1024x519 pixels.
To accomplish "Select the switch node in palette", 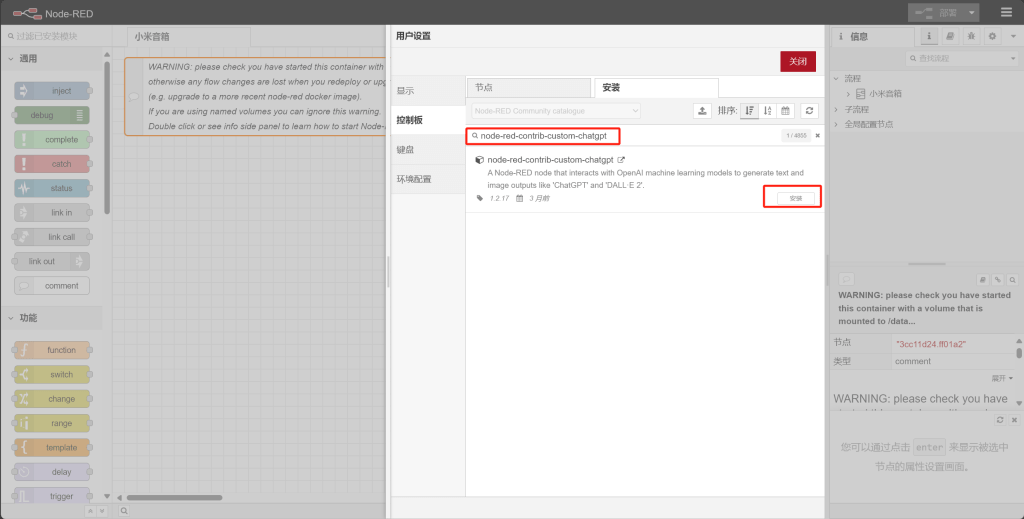I will pyautogui.click(x=52, y=374).
